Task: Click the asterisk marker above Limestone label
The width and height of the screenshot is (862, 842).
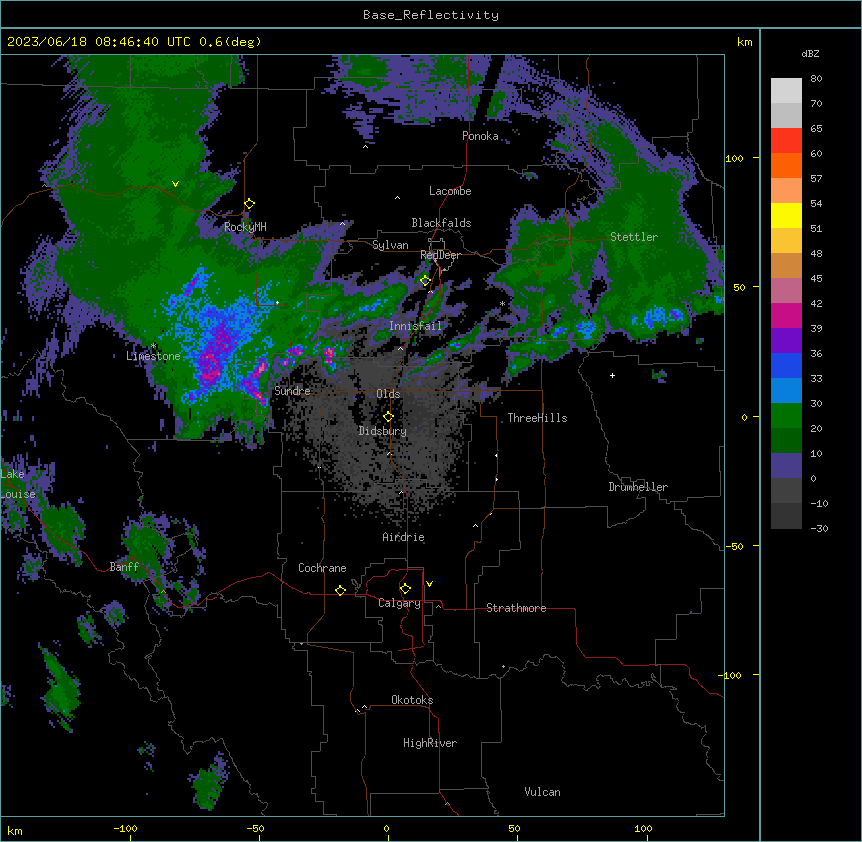Action: coord(153,346)
